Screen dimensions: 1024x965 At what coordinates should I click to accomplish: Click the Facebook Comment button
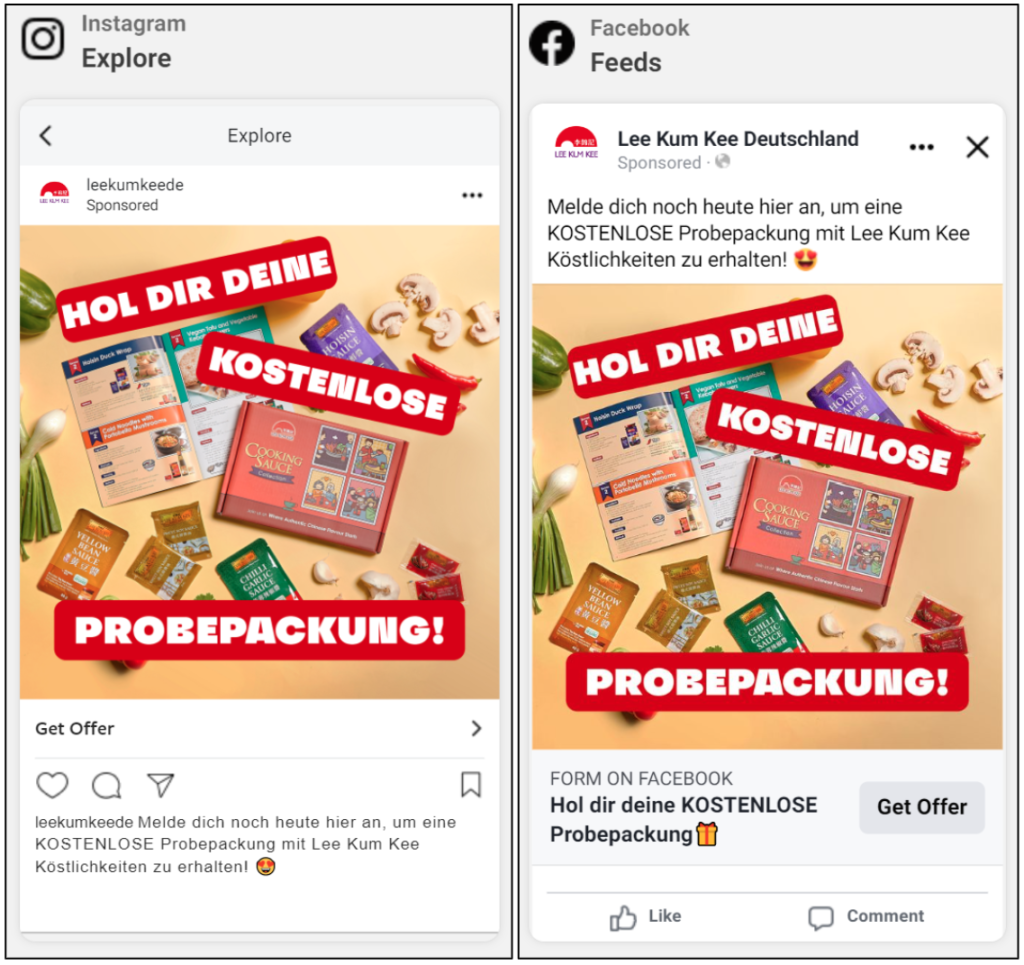click(866, 917)
